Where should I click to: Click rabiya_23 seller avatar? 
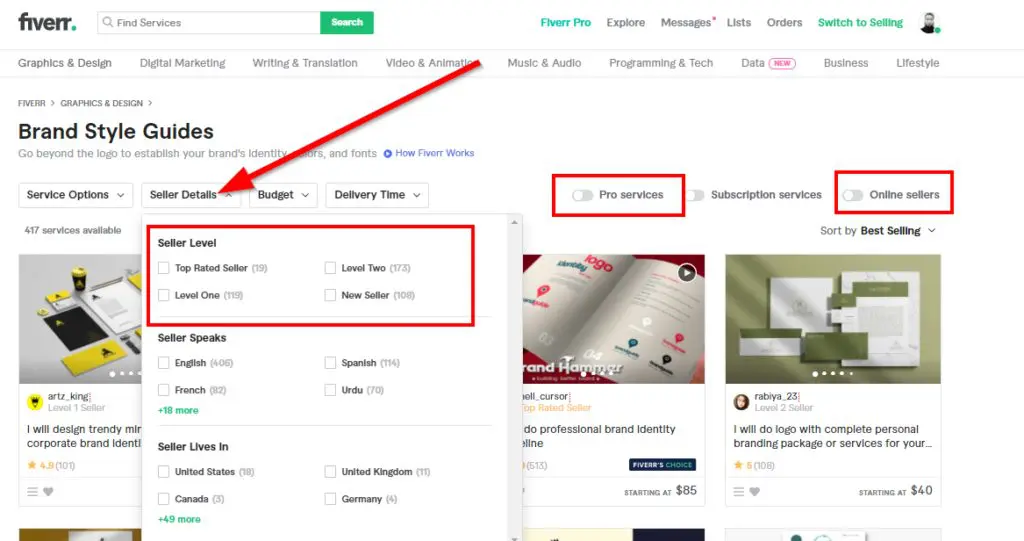point(741,402)
